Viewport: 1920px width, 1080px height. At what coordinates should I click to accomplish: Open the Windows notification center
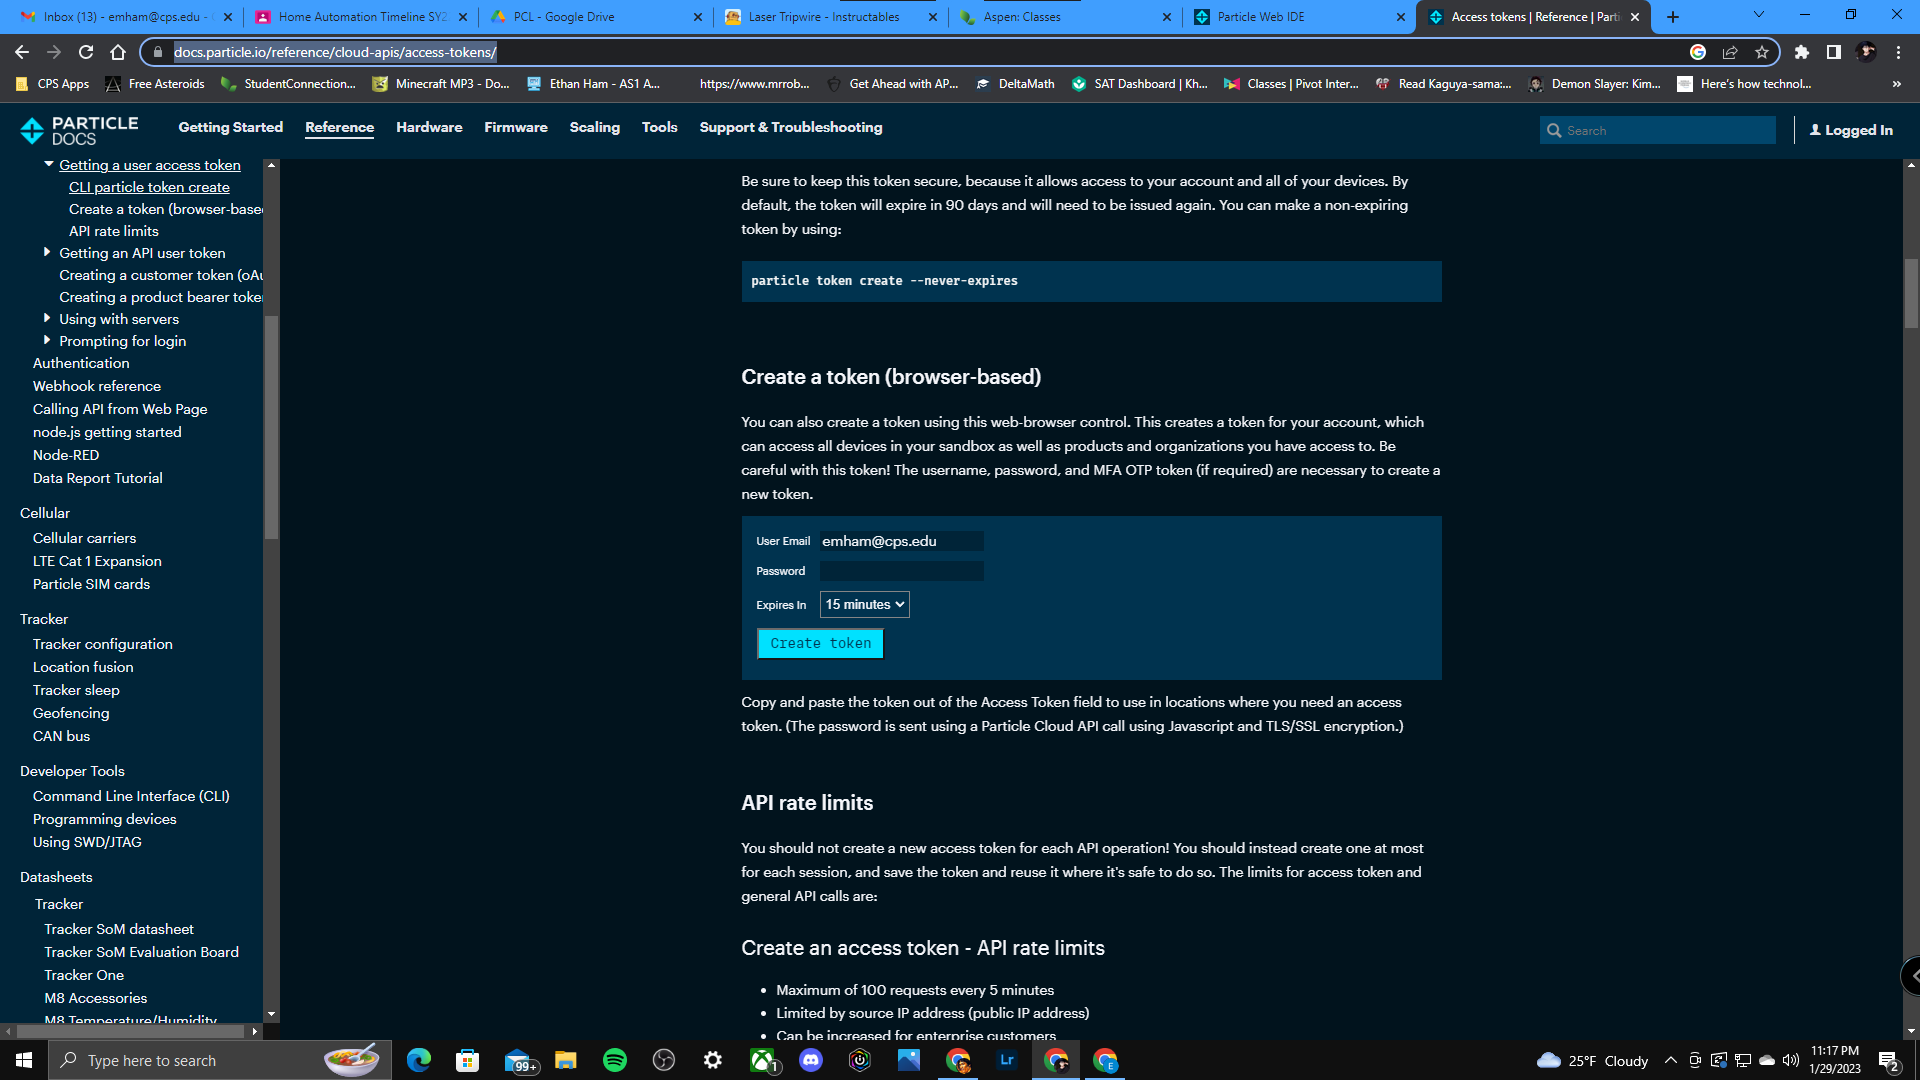(1888, 1061)
